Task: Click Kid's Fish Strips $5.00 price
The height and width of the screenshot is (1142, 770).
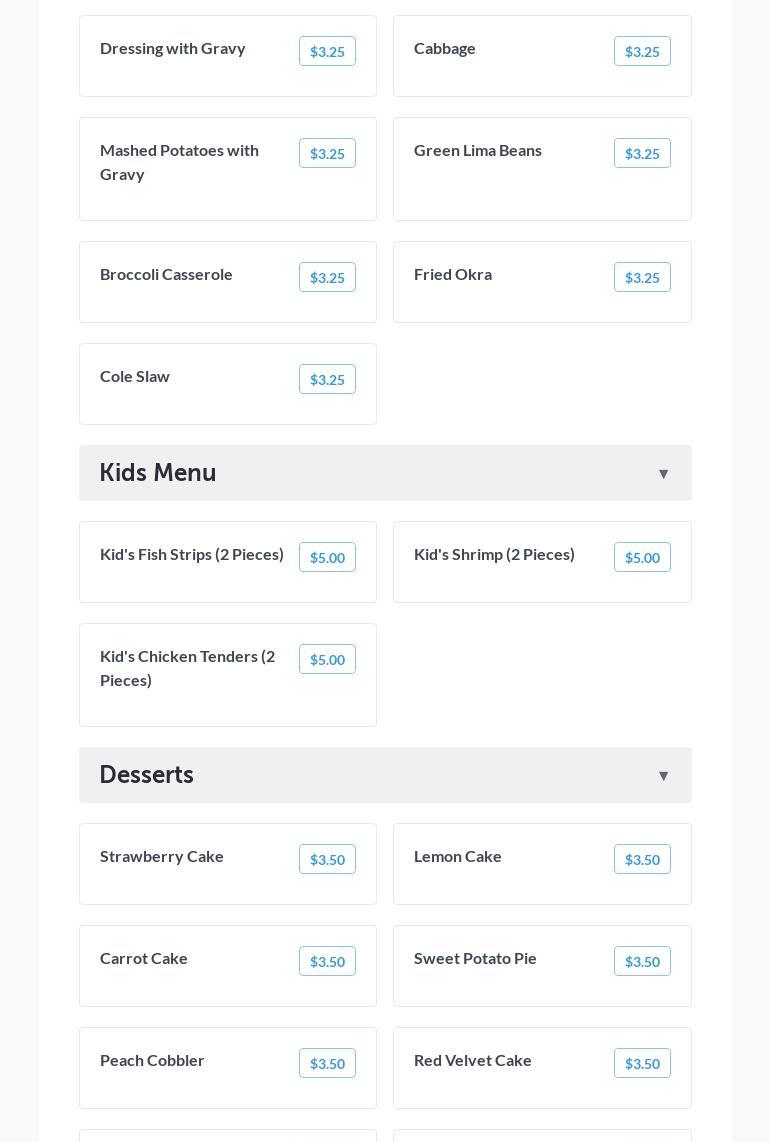Action: click(327, 558)
